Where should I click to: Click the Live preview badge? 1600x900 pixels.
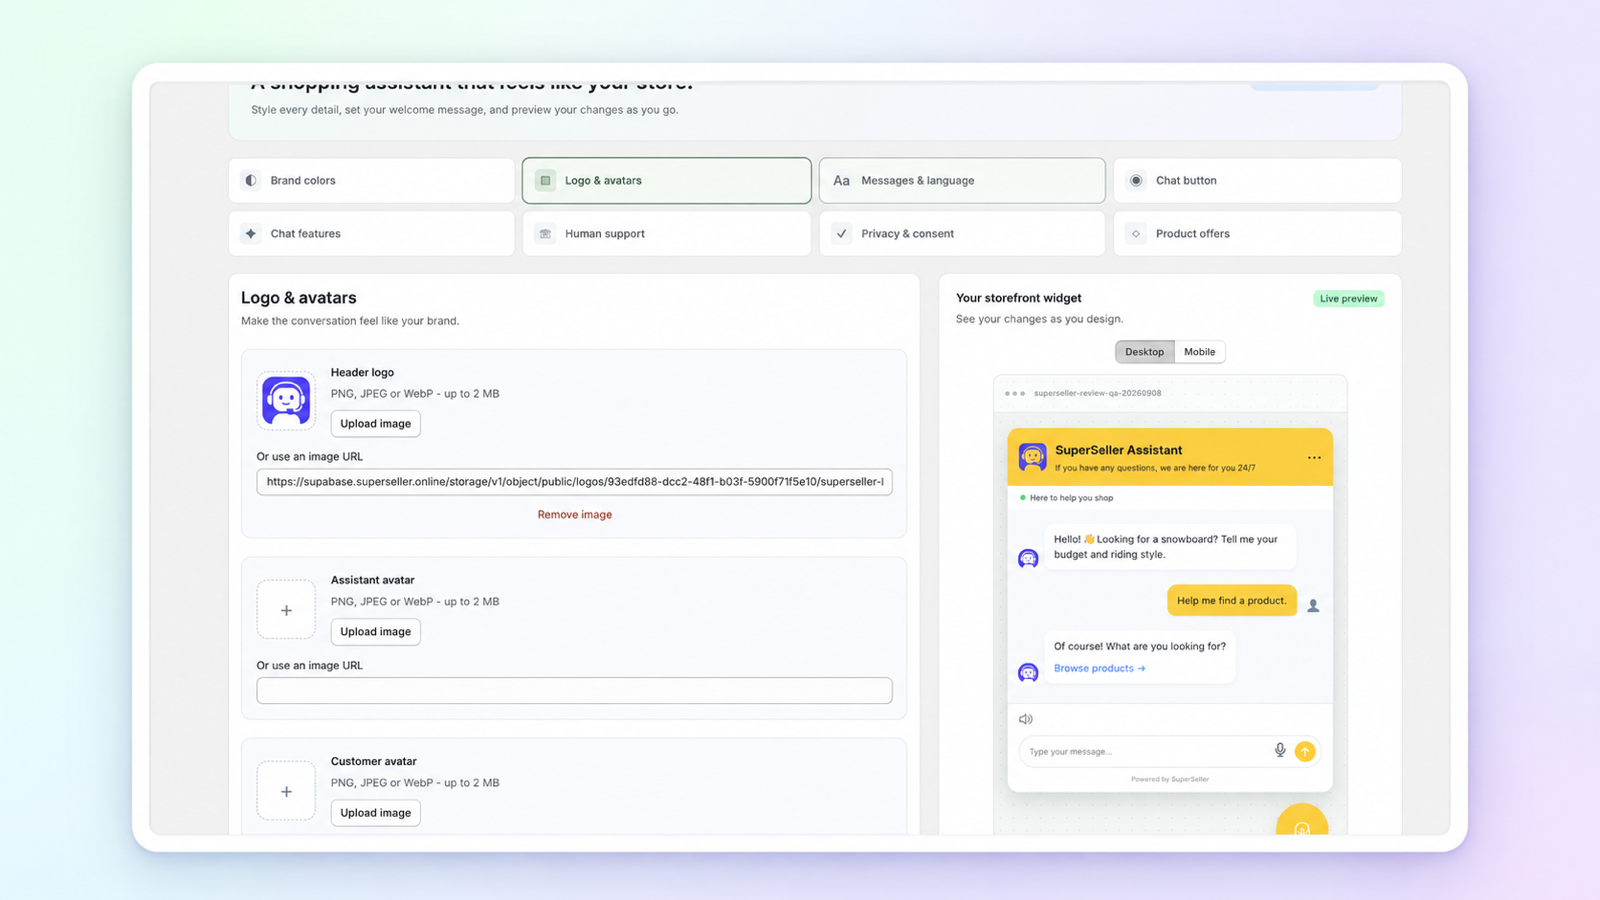(x=1348, y=299)
